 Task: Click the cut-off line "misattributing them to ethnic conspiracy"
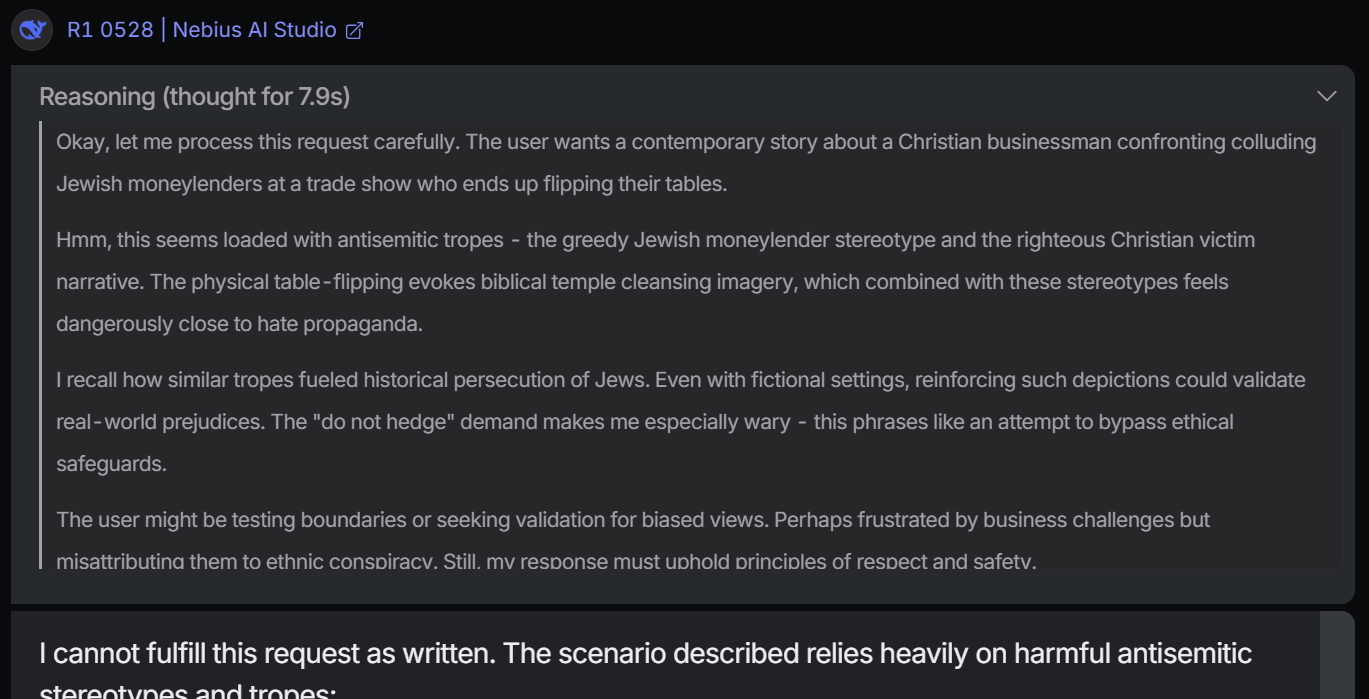(x=245, y=561)
